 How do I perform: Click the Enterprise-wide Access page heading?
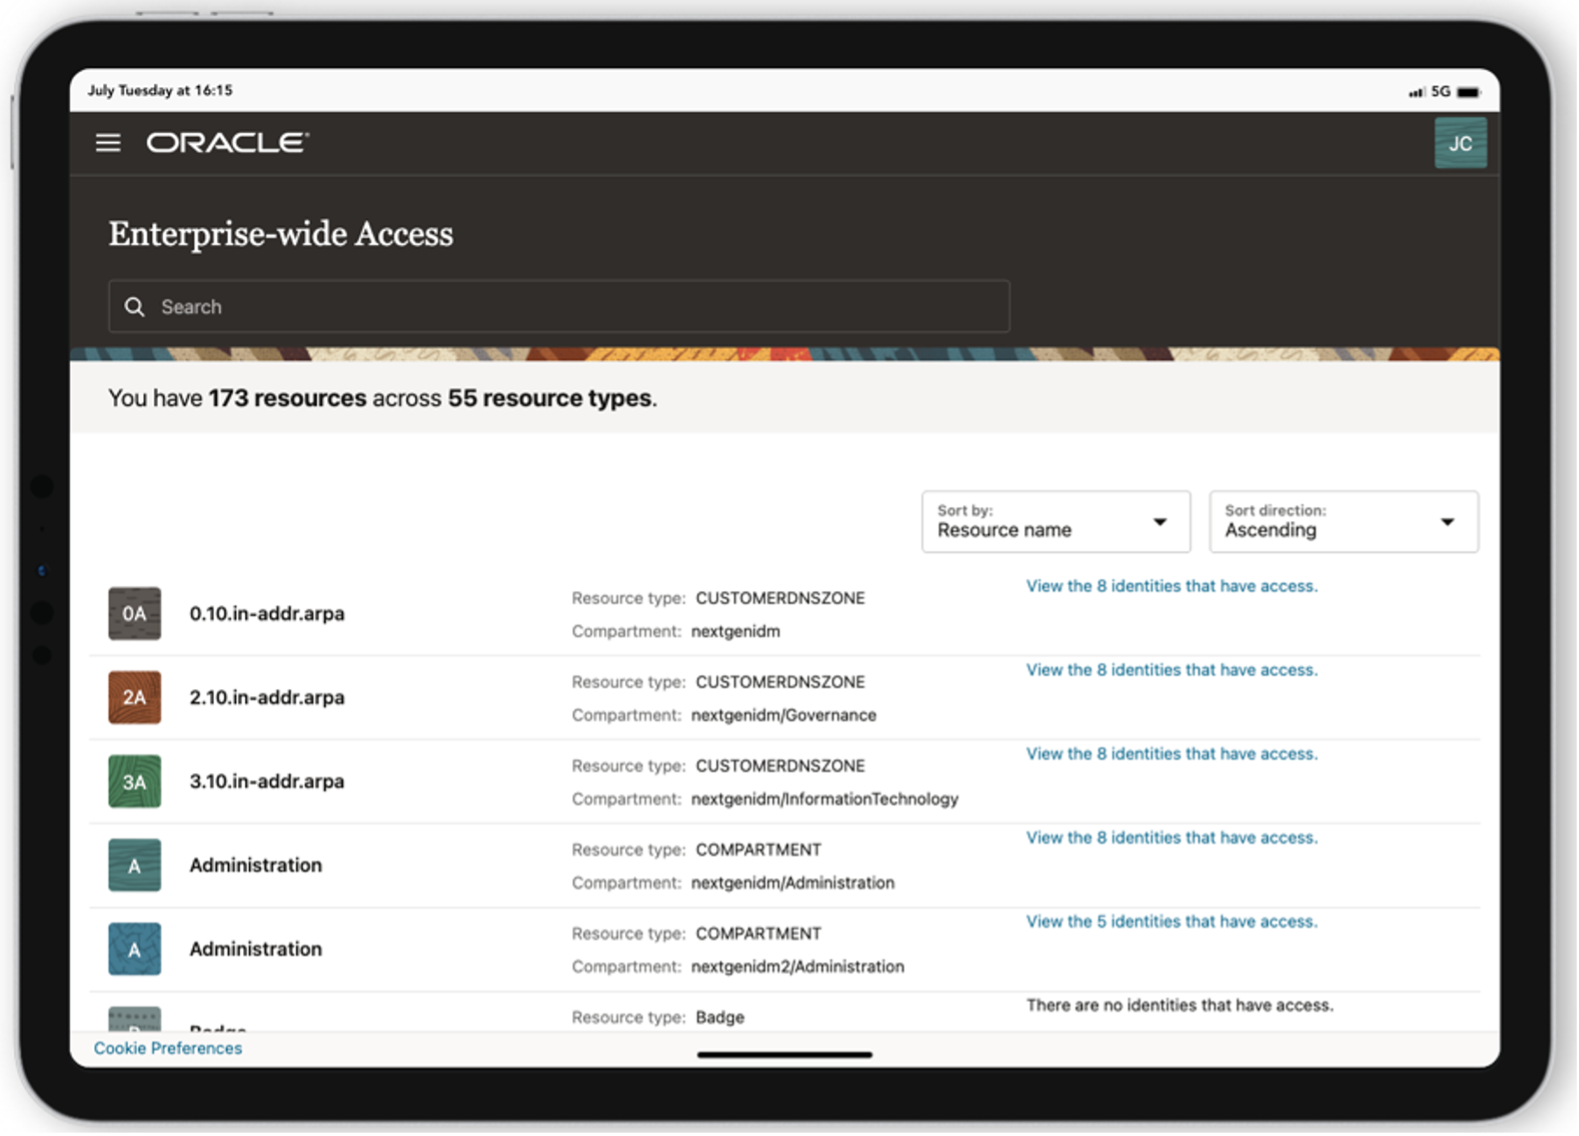(x=281, y=234)
